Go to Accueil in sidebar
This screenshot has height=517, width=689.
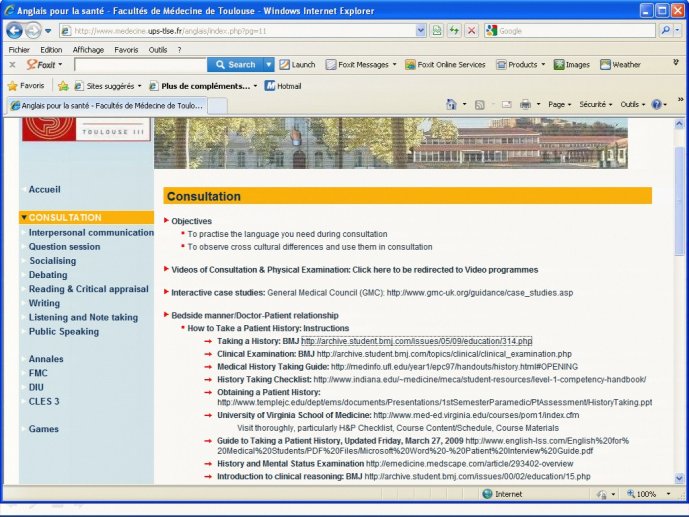pyautogui.click(x=44, y=189)
